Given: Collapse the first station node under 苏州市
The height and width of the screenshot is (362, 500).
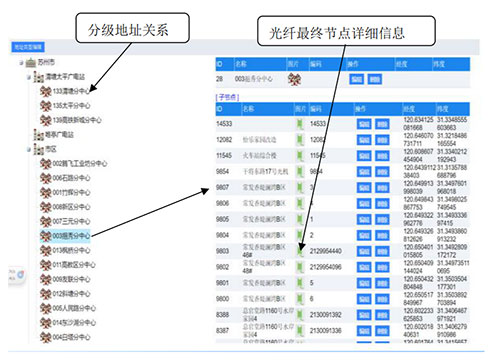Looking at the screenshot, I should click(x=29, y=77).
